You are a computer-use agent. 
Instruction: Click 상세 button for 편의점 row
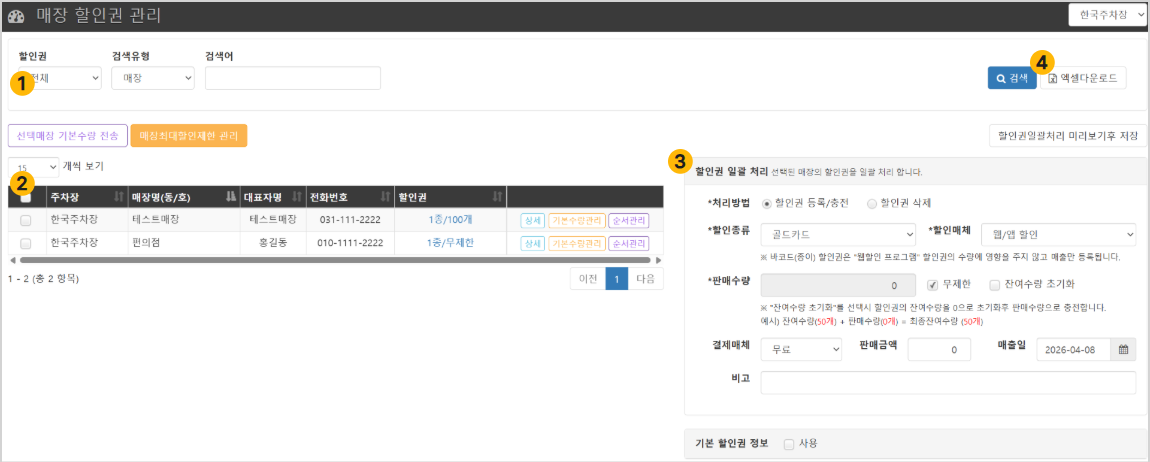532,243
